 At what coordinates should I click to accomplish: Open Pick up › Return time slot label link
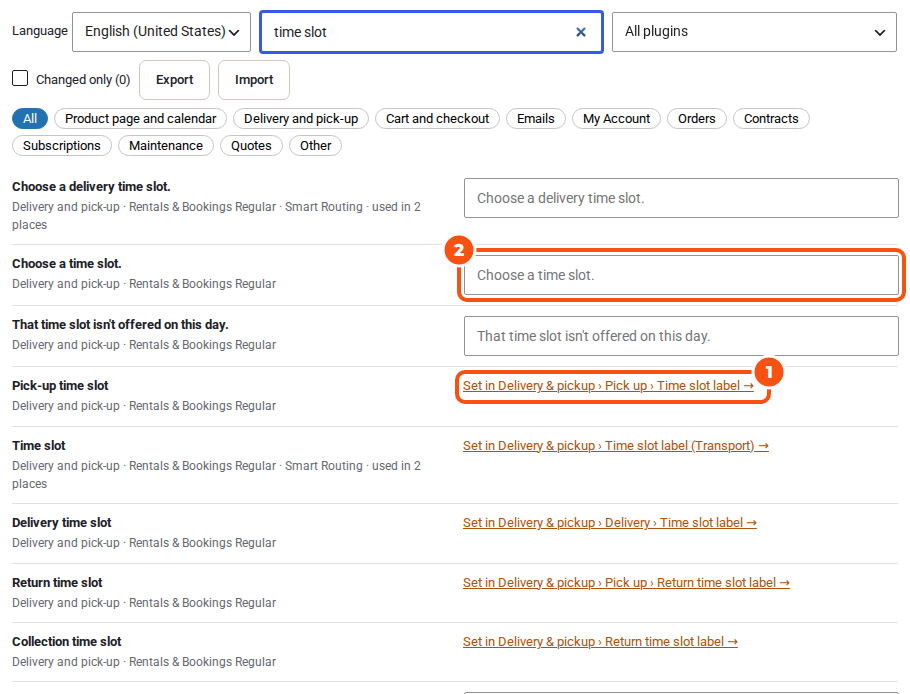point(626,582)
